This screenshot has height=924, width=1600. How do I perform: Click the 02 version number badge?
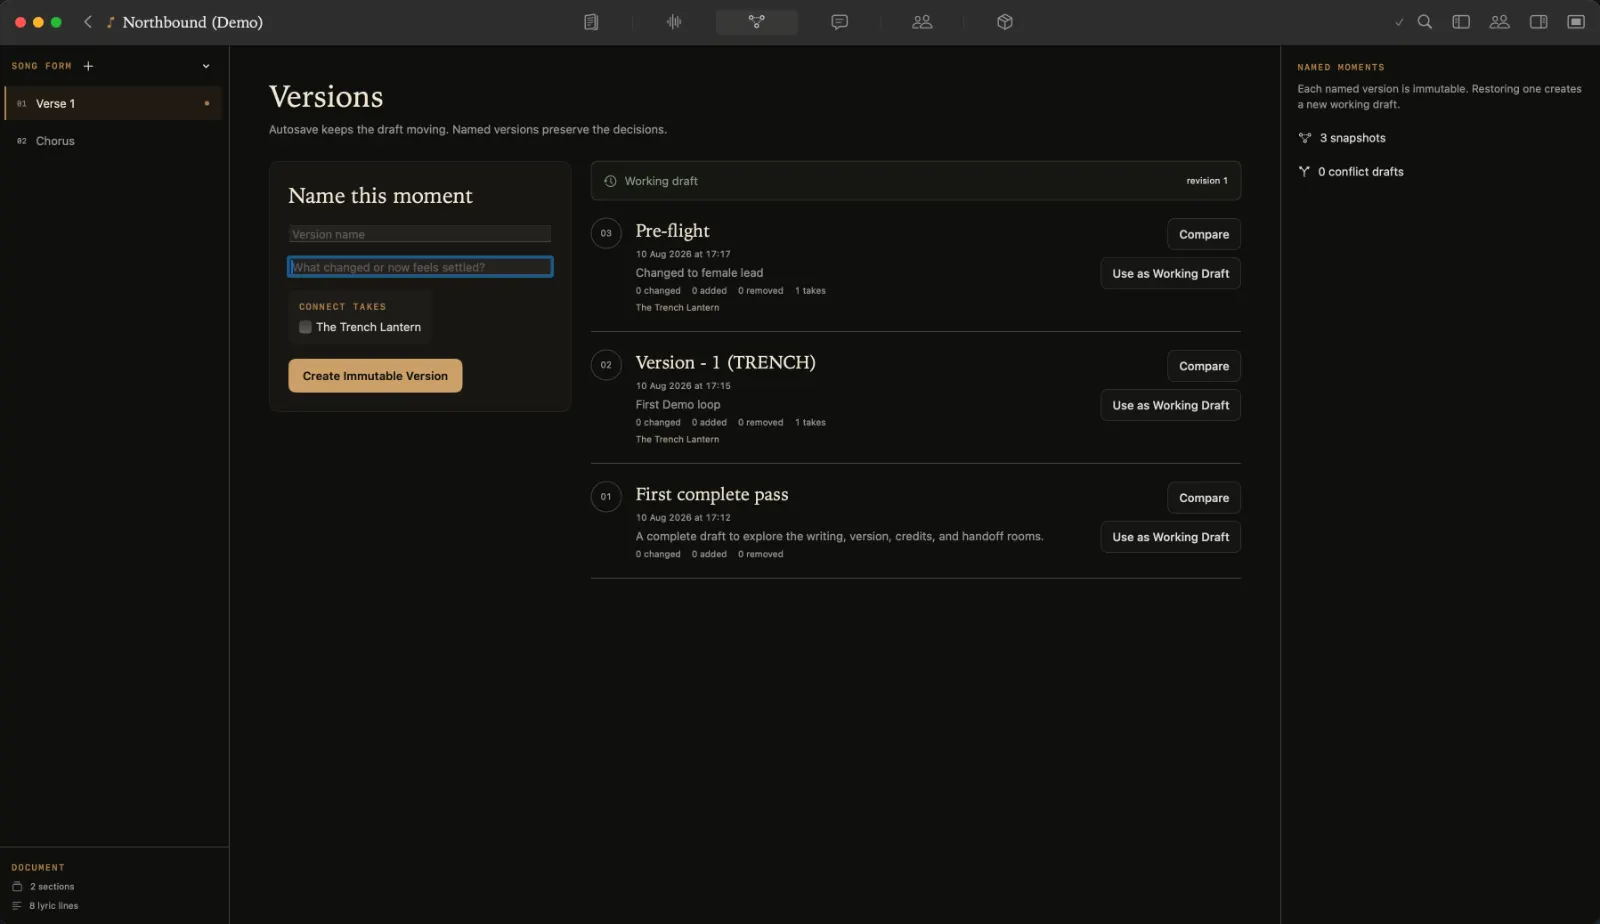(x=606, y=365)
